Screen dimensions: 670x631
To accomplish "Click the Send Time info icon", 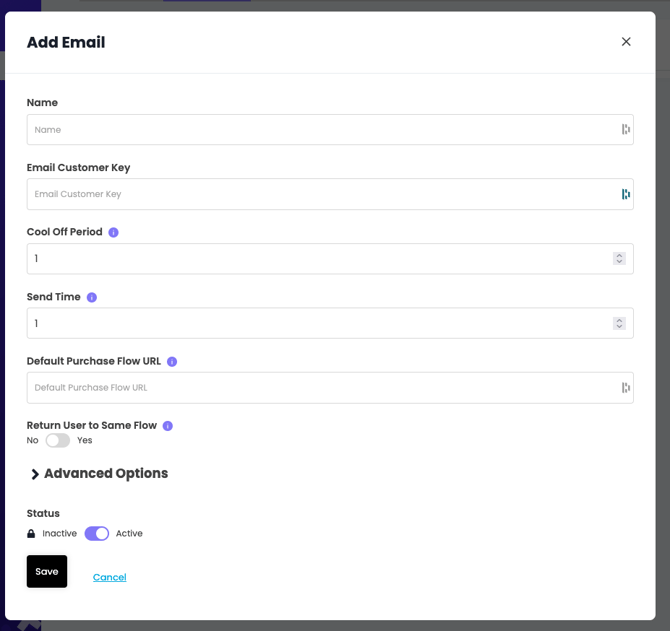I will (92, 298).
